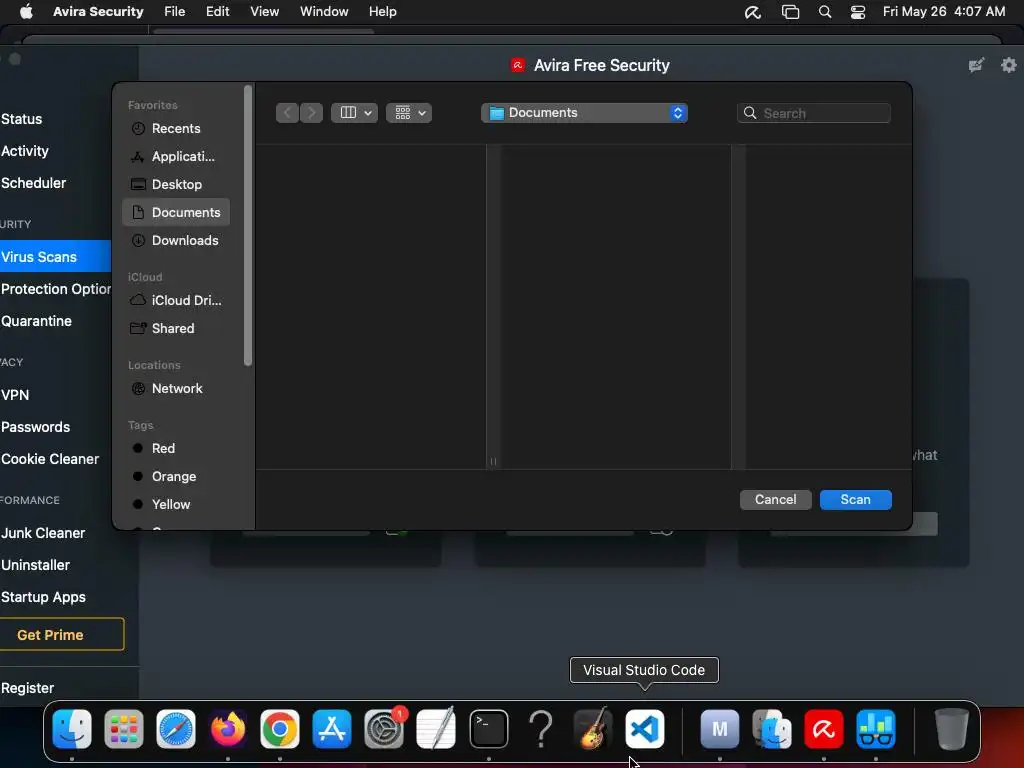The width and height of the screenshot is (1024, 768).
Task: Open Spotlight search in menu bar
Action: (x=825, y=12)
